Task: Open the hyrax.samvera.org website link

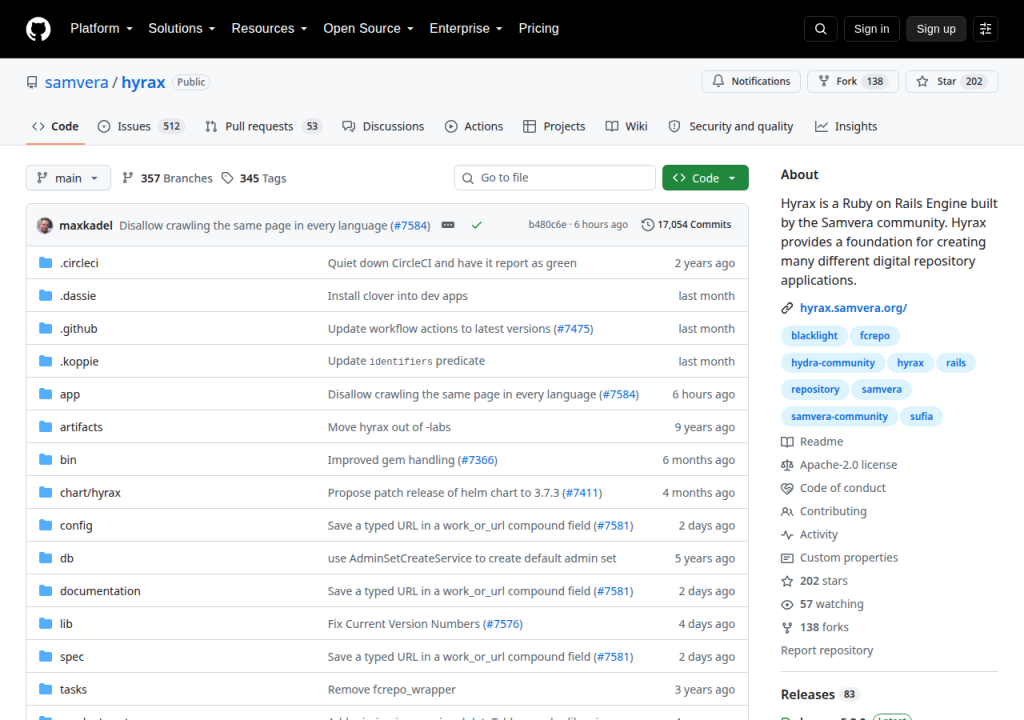Action: tap(853, 308)
